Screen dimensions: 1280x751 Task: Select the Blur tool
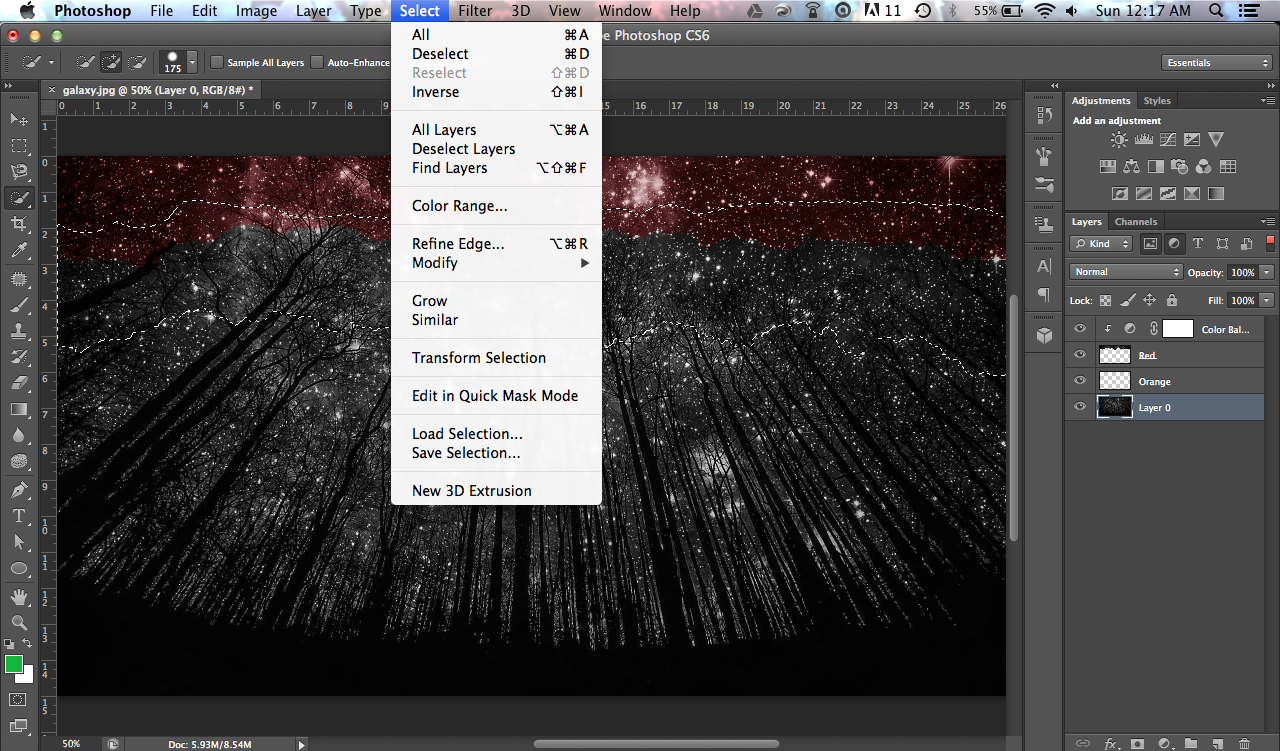pos(19,435)
